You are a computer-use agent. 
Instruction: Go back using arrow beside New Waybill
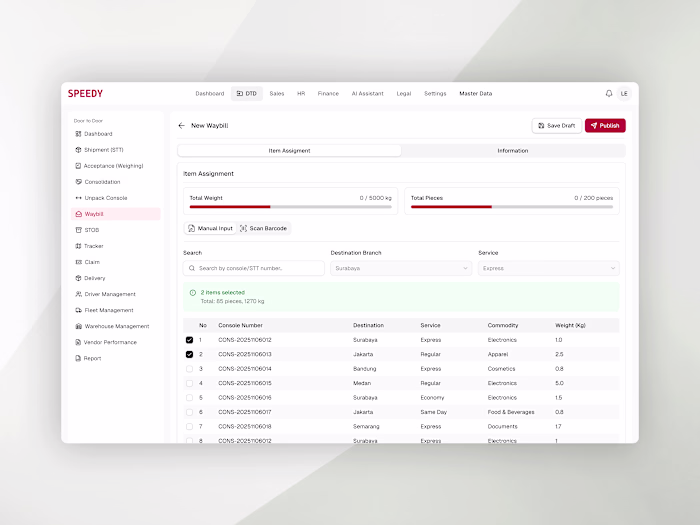point(181,125)
